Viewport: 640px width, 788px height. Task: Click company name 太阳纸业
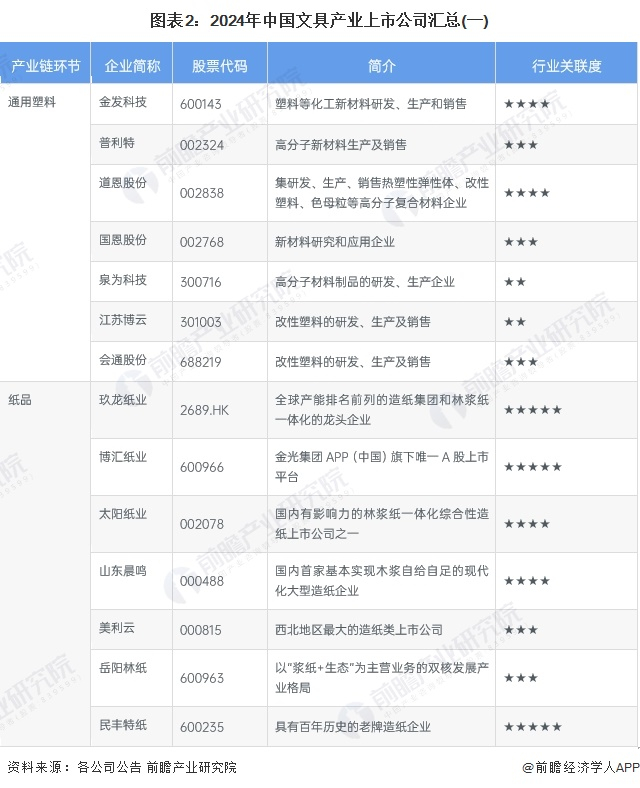(123, 514)
